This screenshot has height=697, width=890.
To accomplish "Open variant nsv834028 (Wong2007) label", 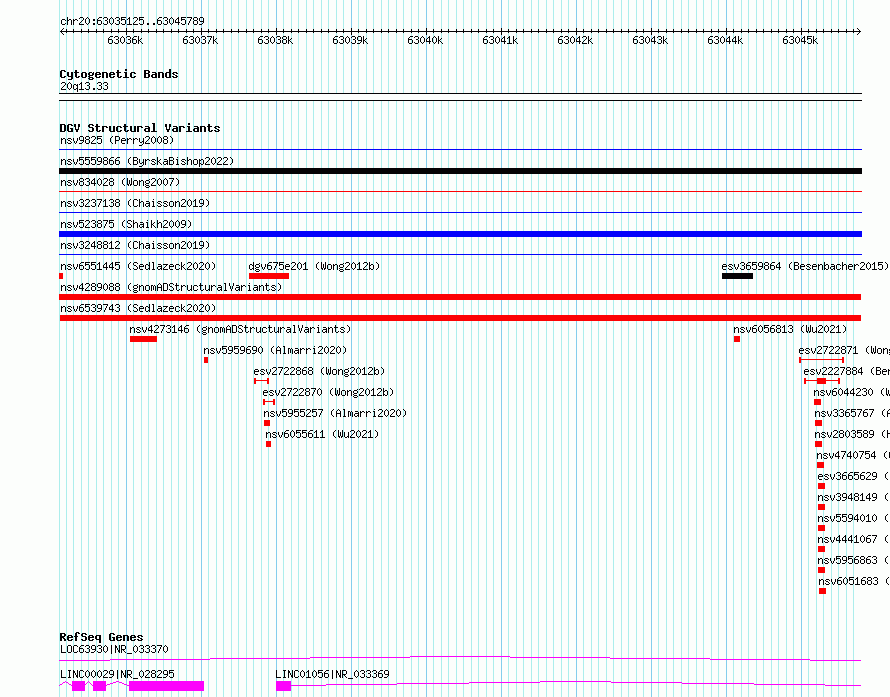I will pyautogui.click(x=120, y=182).
